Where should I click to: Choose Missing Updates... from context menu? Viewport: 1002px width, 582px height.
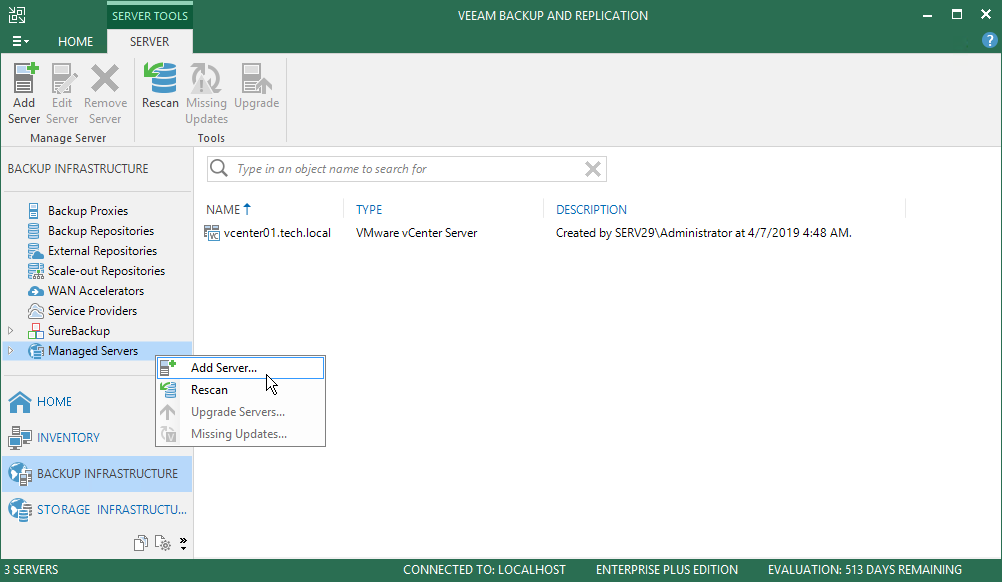(241, 434)
